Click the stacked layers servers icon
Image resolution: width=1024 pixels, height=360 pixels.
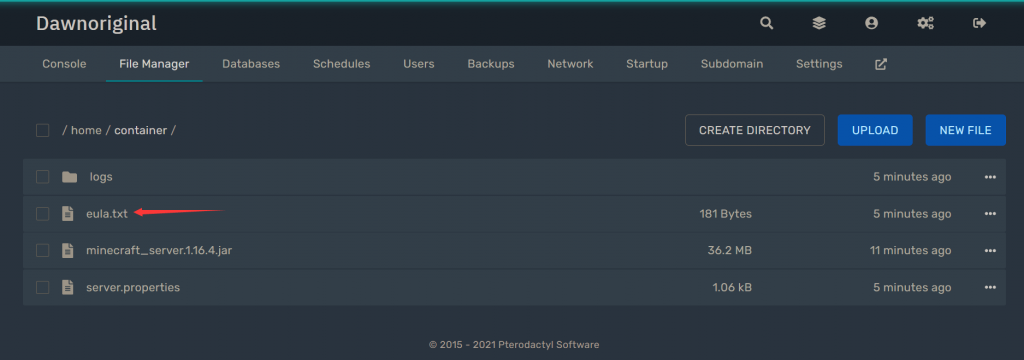point(819,23)
